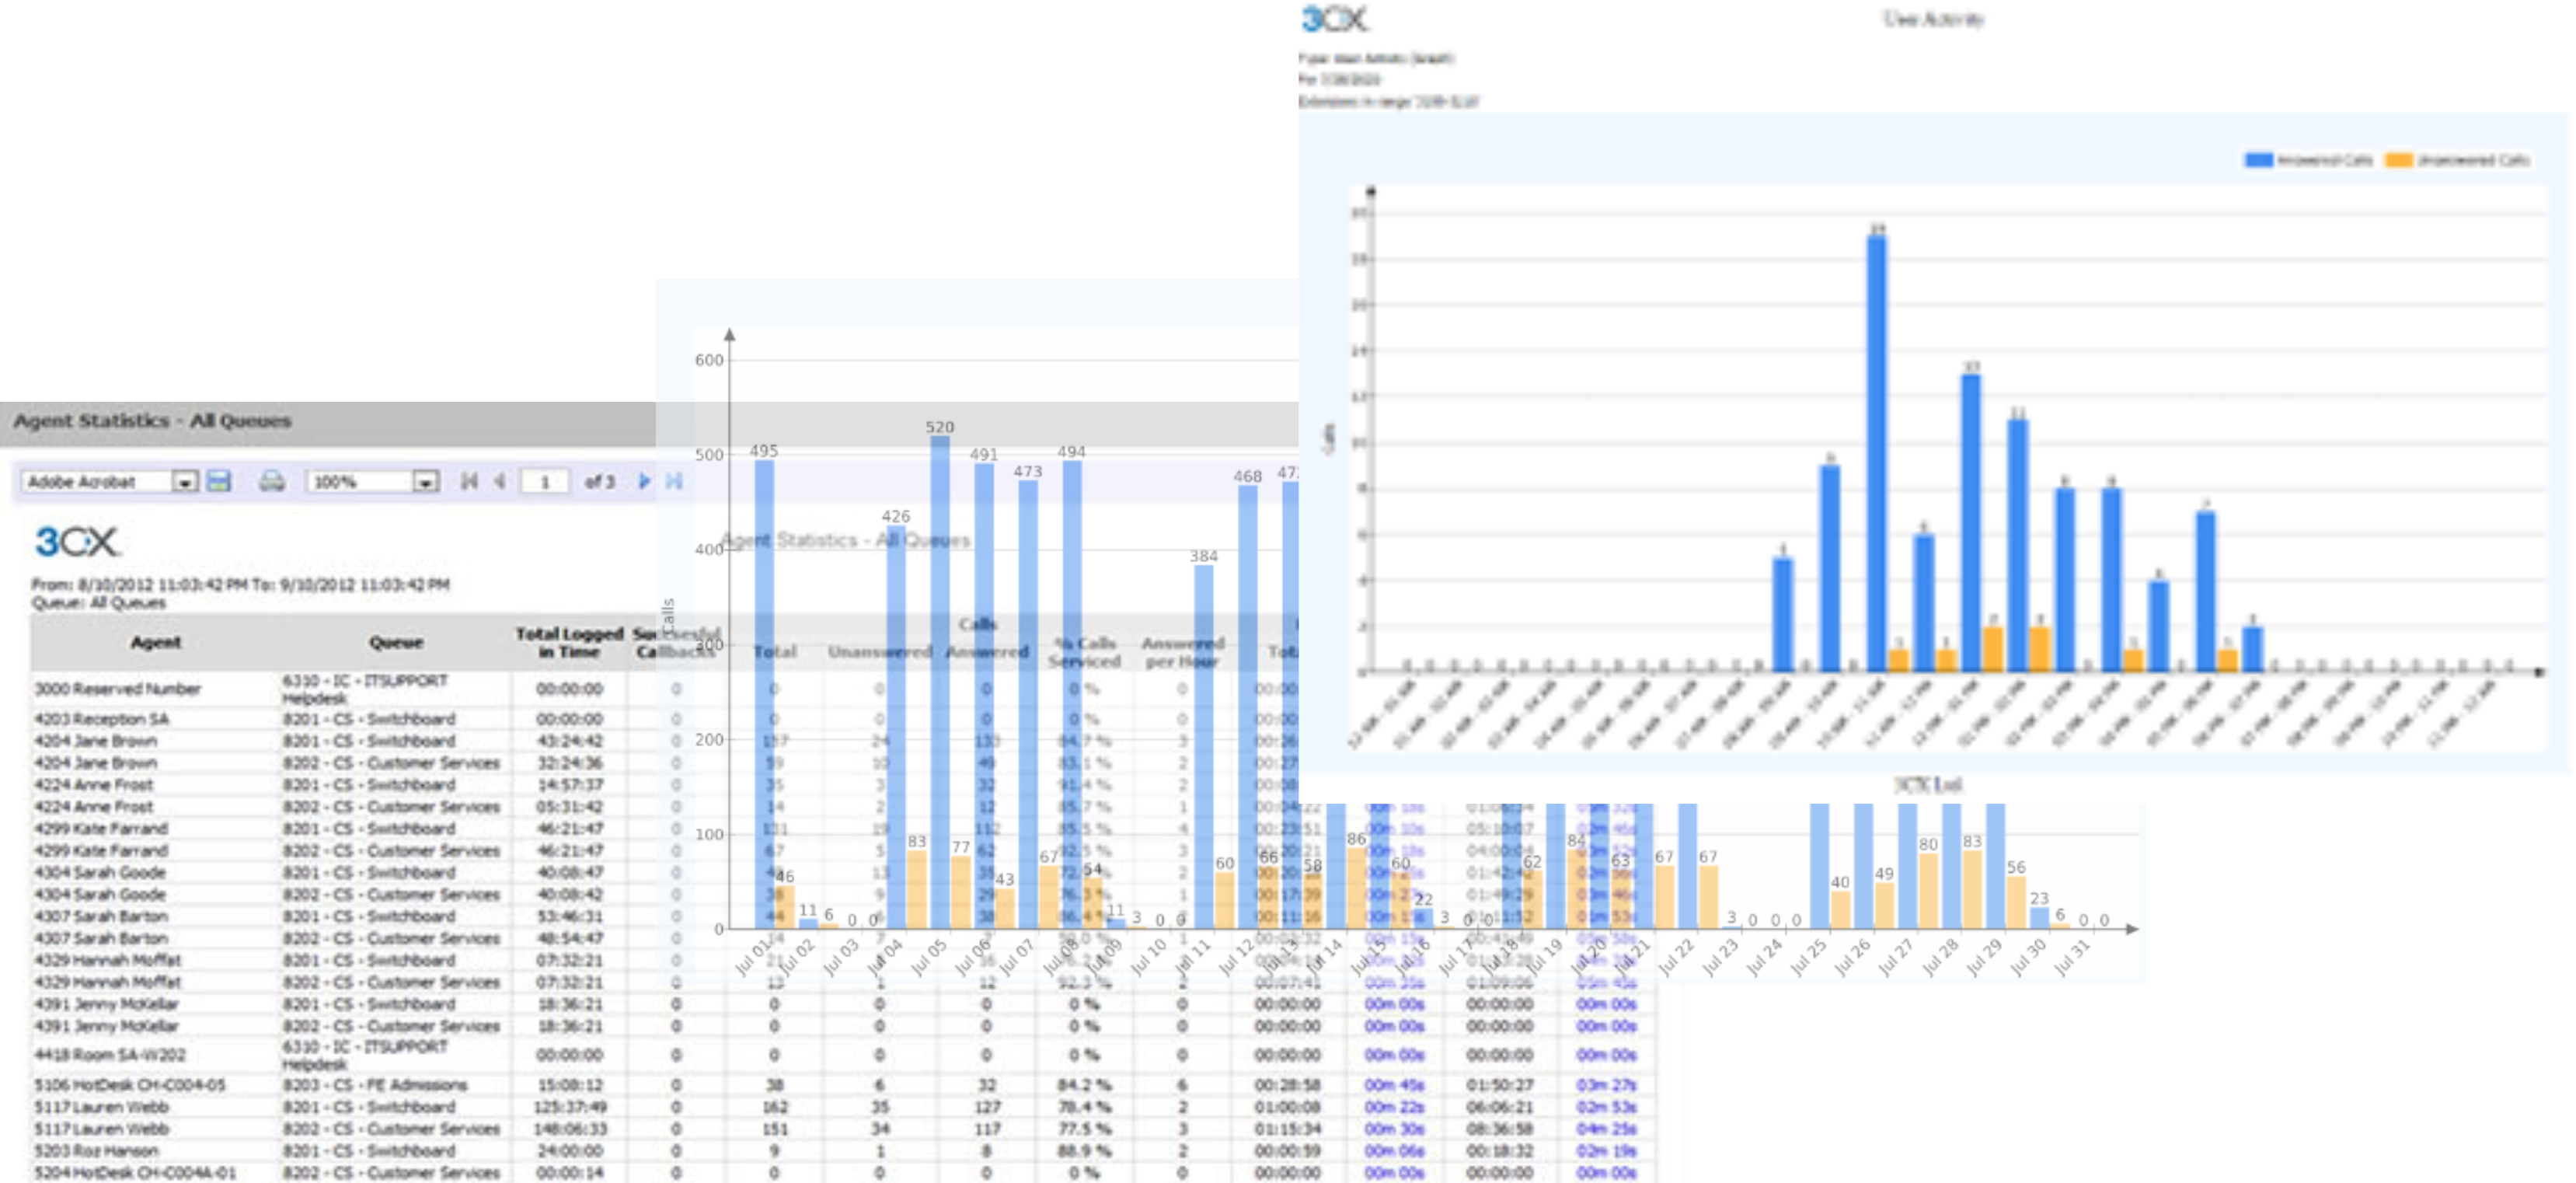Click the save/export disk icon
2576x1183 pixels.
[x=219, y=481]
